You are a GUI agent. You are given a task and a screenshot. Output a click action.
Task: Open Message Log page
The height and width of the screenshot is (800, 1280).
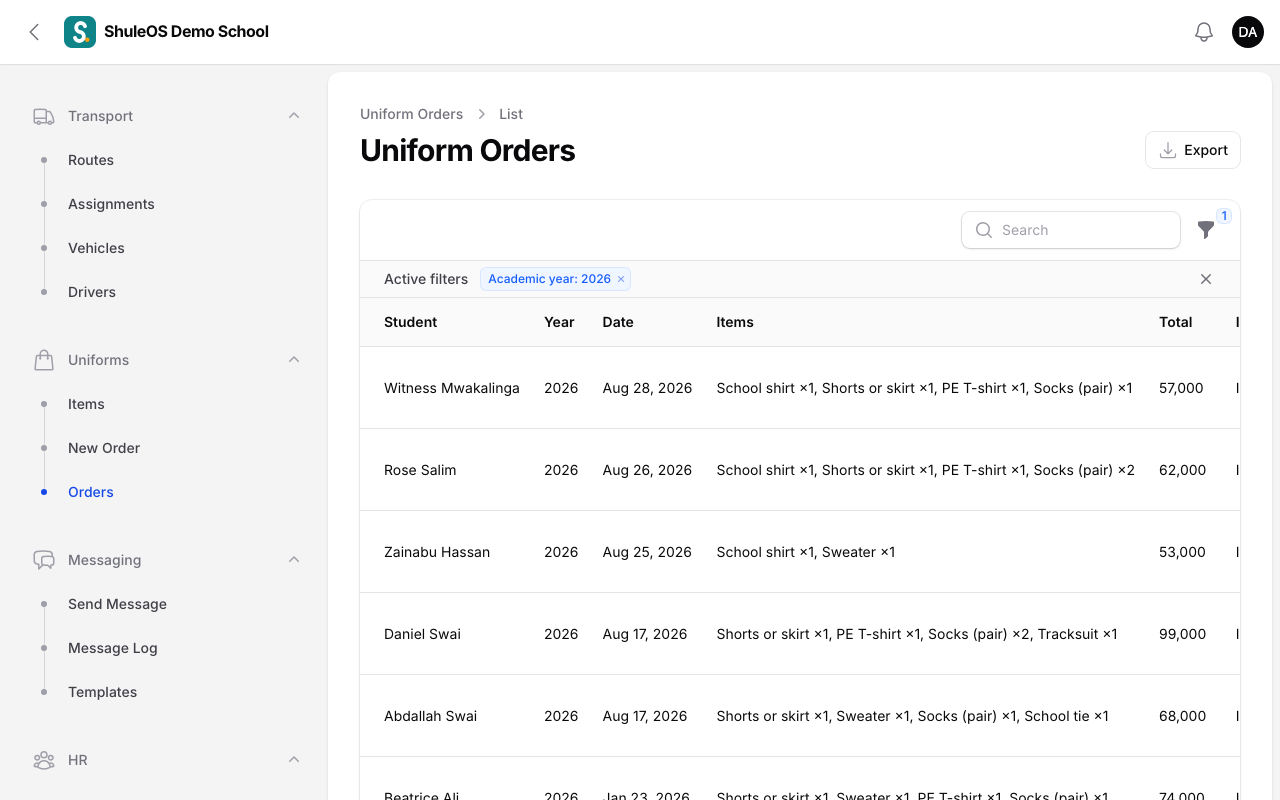(113, 648)
